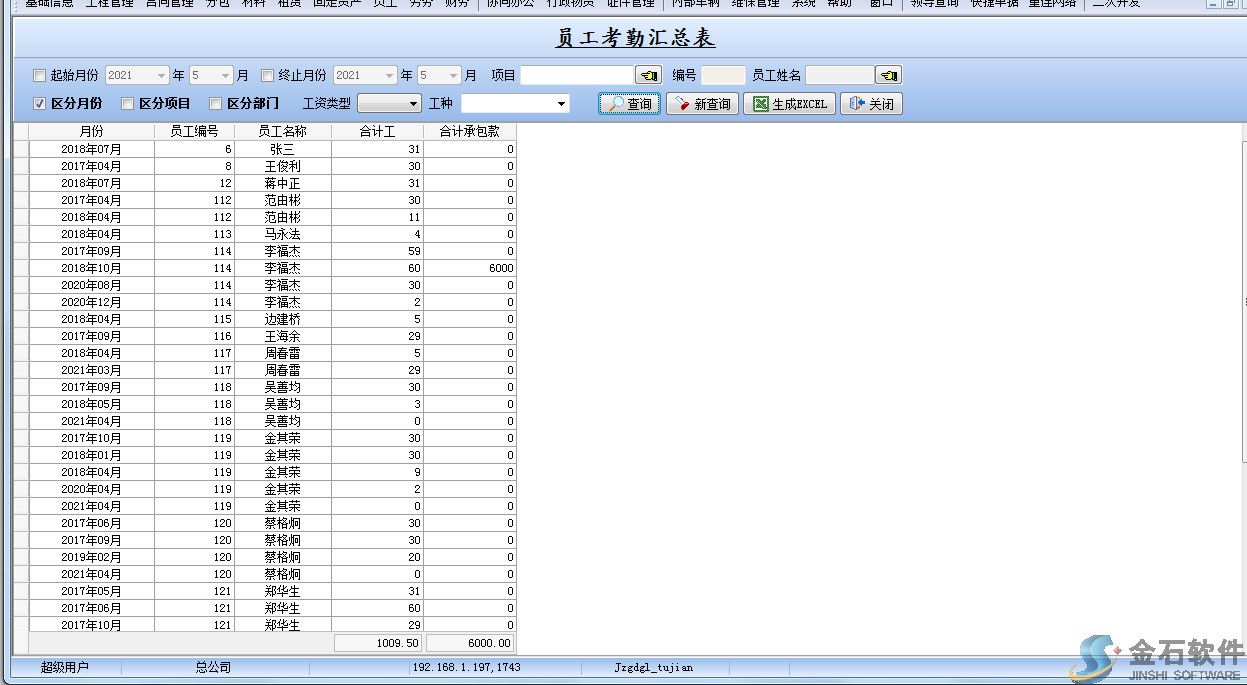The width and height of the screenshot is (1247, 685).
Task: Tick the 区分部门 checkbox
Action: coord(216,104)
